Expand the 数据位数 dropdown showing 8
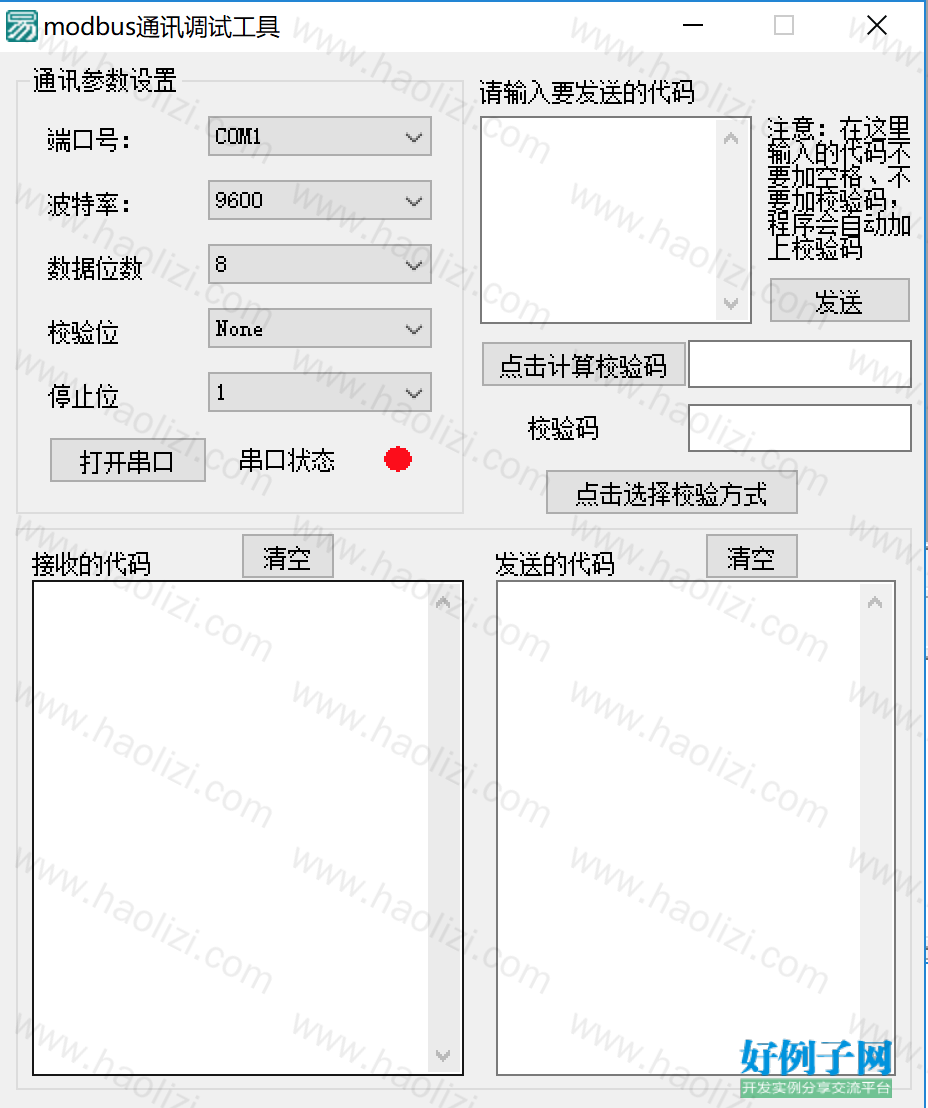The image size is (928, 1108). click(x=319, y=265)
